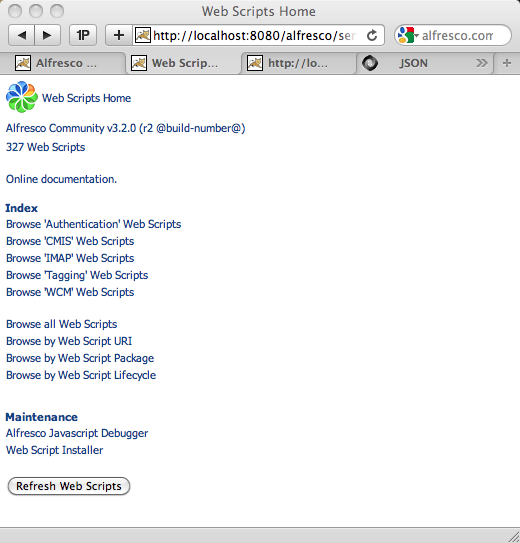Show hidden tabs with the double-chevron
The height and width of the screenshot is (543, 520).
click(481, 63)
